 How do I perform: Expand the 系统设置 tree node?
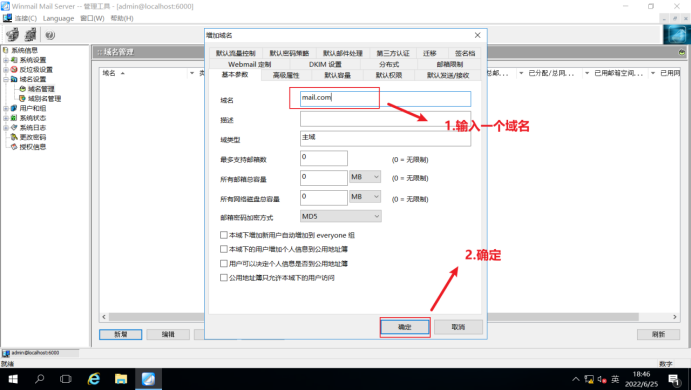pyautogui.click(x=6, y=60)
